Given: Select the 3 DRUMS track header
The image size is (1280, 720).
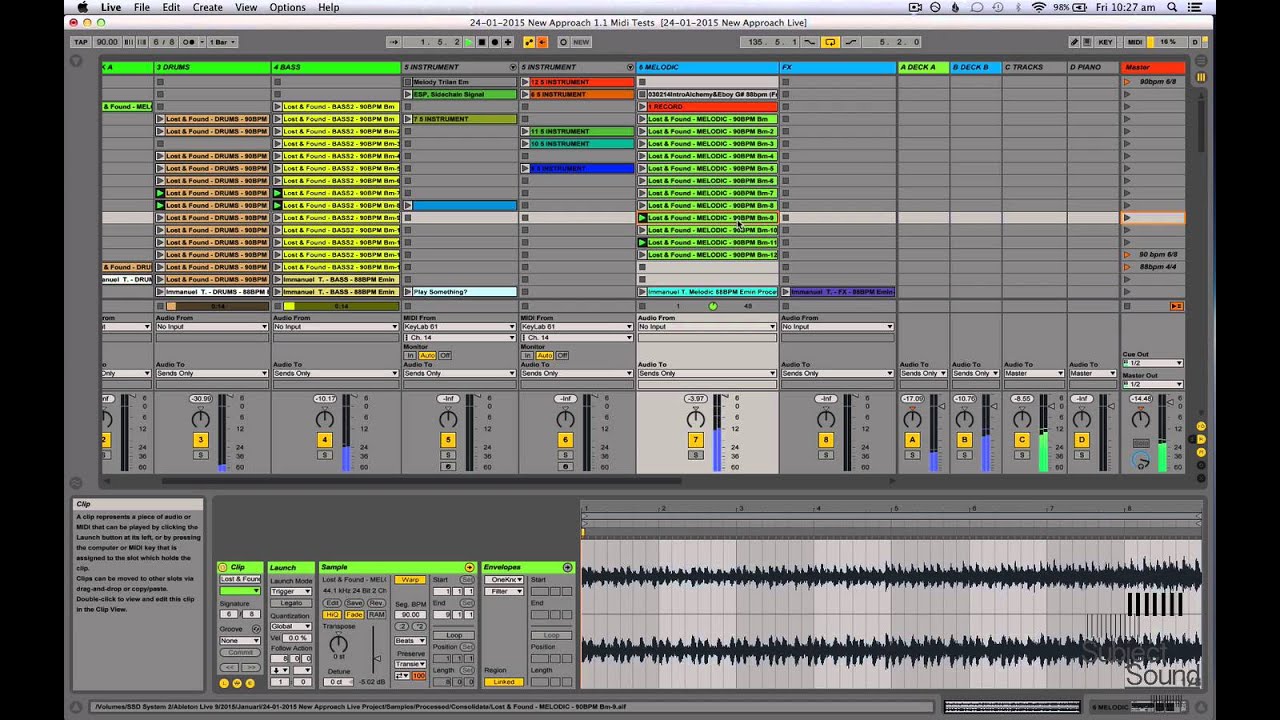Looking at the screenshot, I should click(212, 67).
